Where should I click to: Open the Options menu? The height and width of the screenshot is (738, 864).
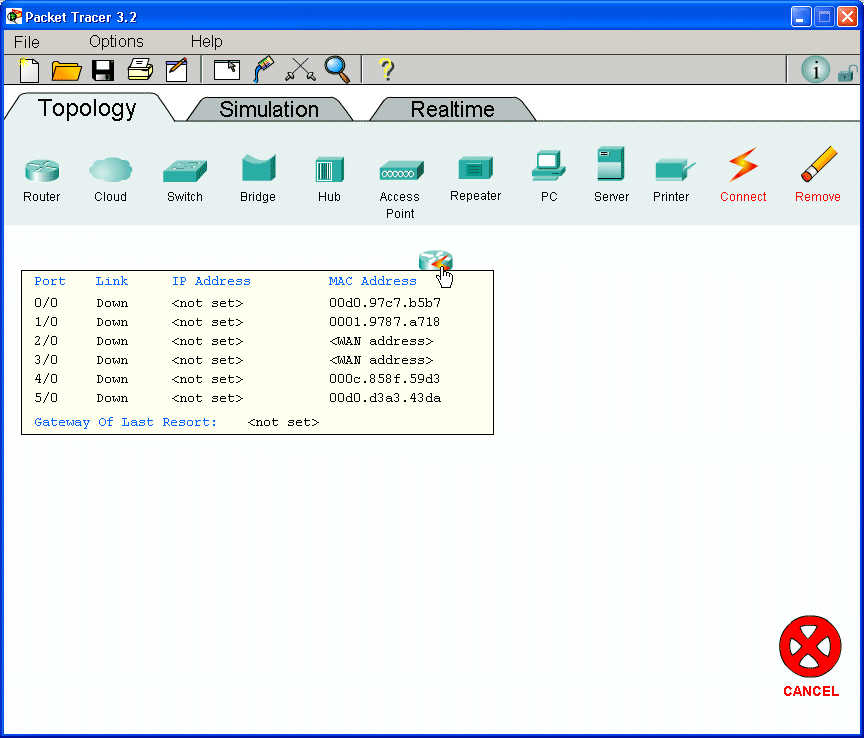coord(116,41)
